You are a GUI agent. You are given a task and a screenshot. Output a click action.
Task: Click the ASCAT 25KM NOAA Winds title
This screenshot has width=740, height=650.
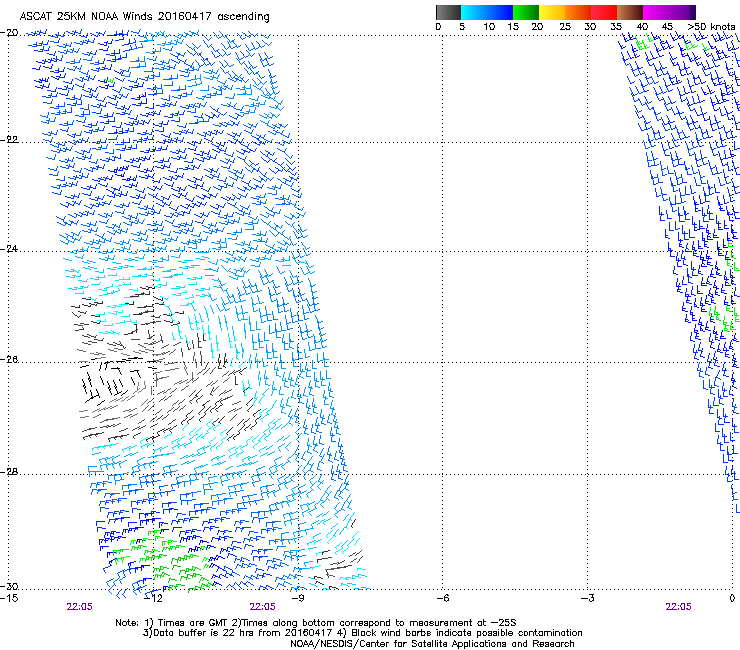coord(144,17)
